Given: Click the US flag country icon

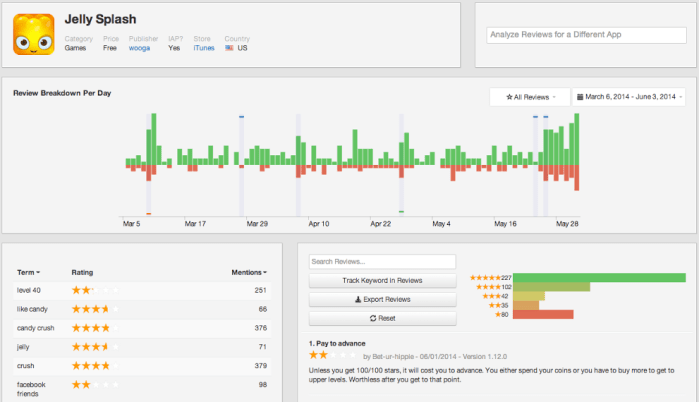Looking at the screenshot, I should [x=229, y=48].
